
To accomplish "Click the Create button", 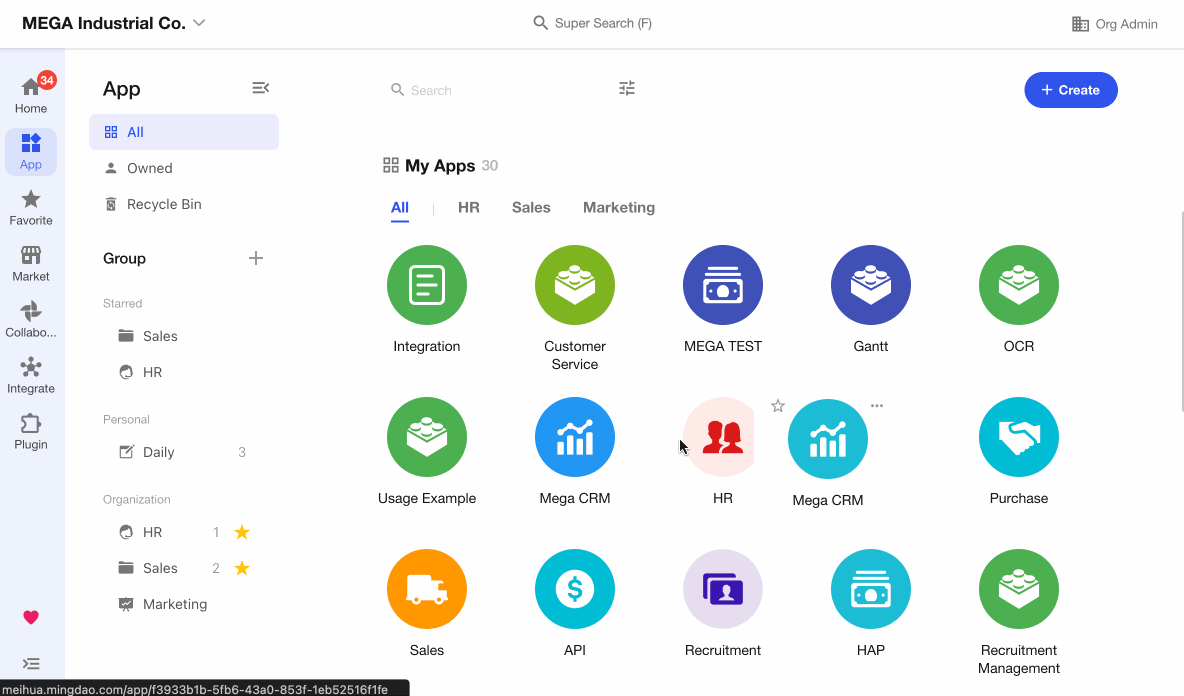I will [1070, 90].
